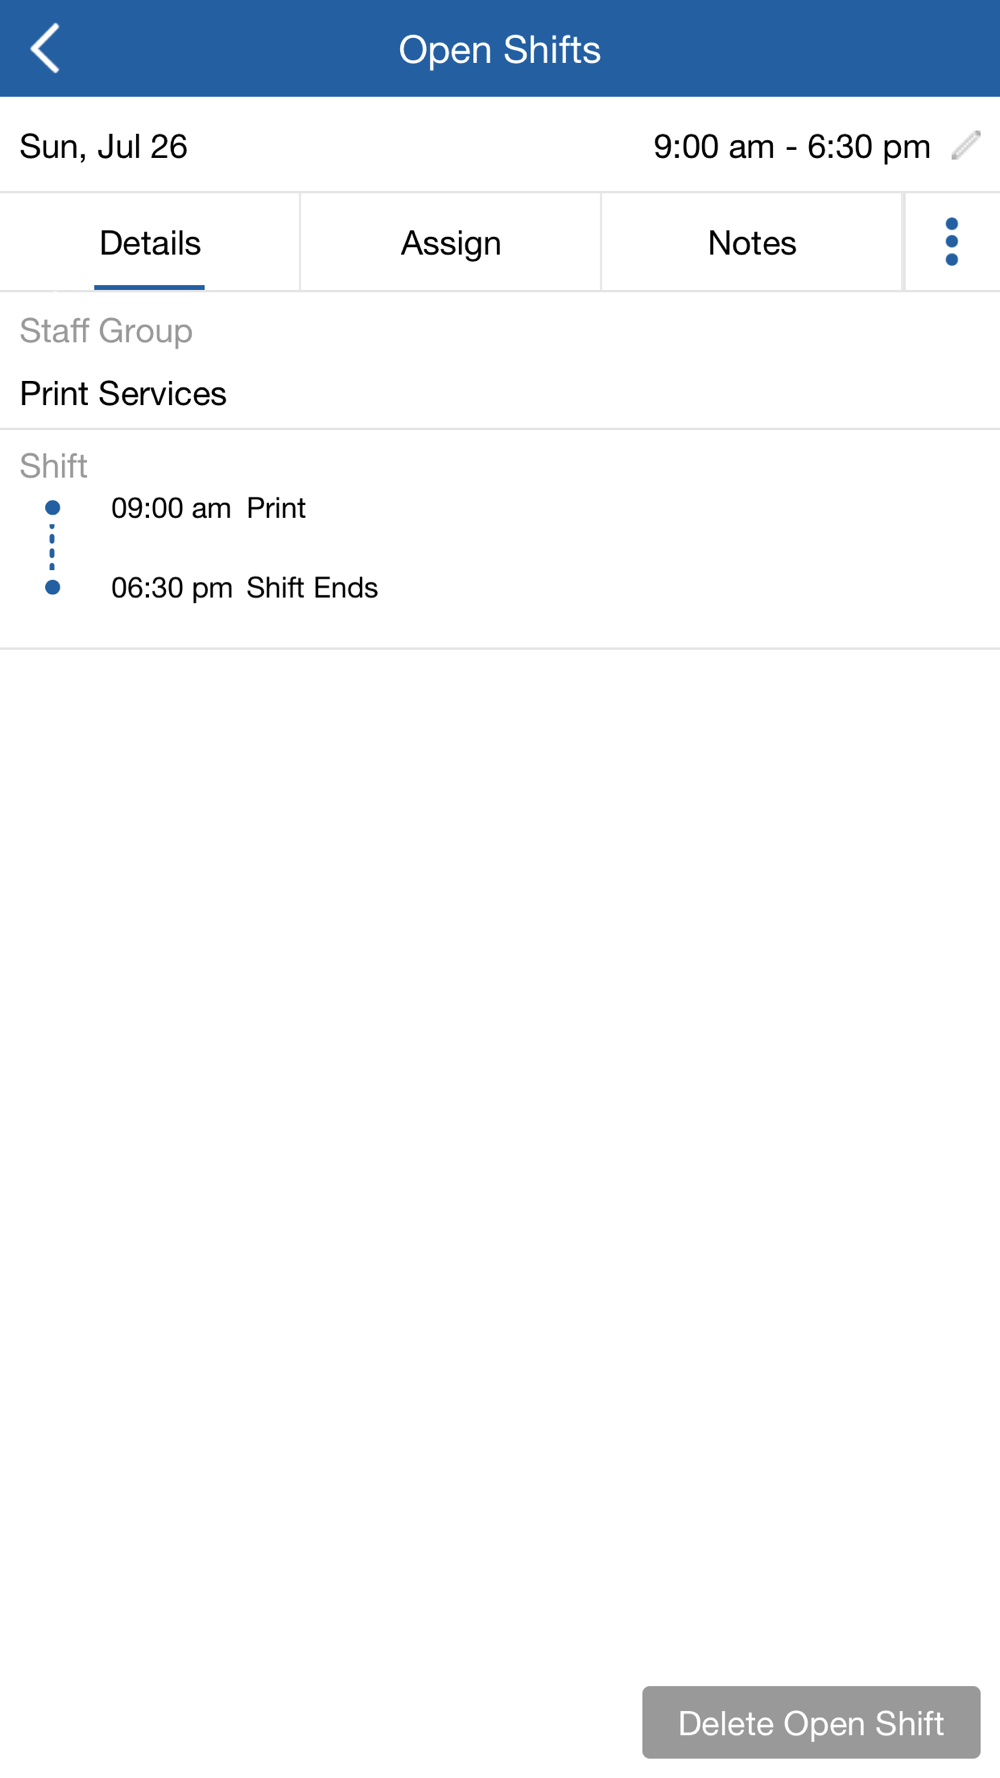The height and width of the screenshot is (1778, 1000).
Task: Select the Details tab
Action: 150,243
